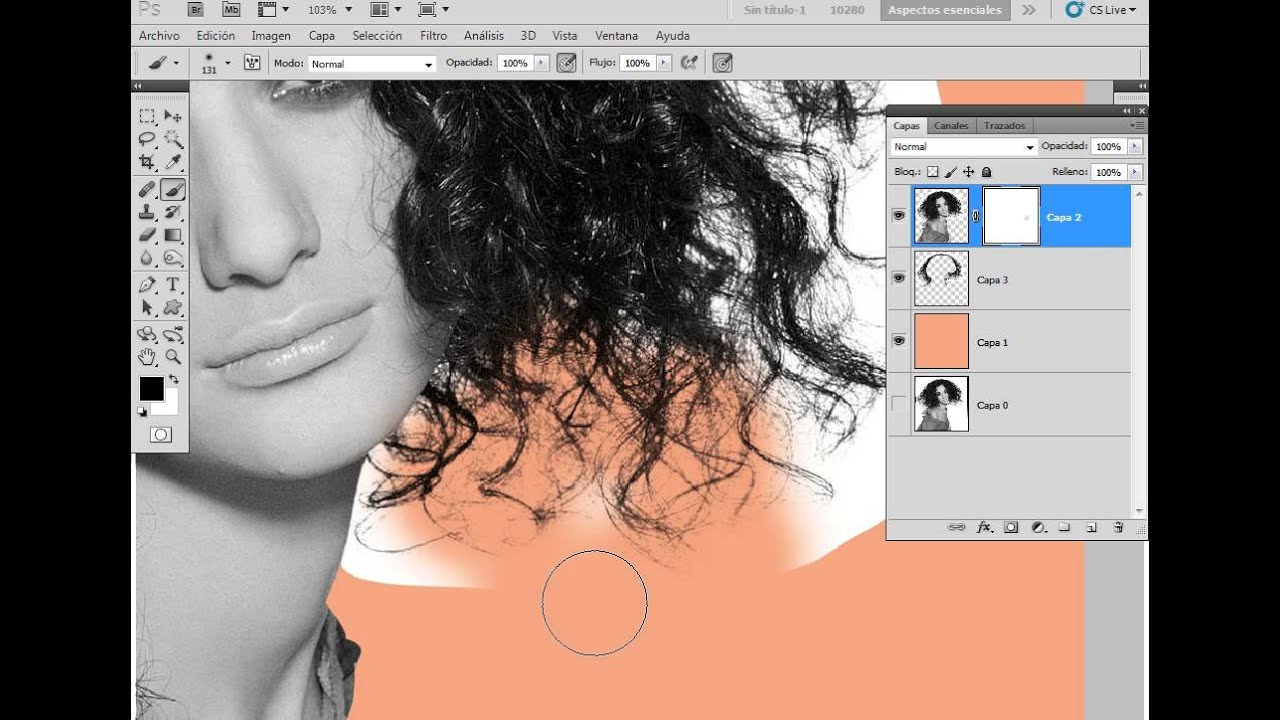Select the 3D Object Rotate tool
The height and width of the screenshot is (720, 1280).
pos(147,334)
